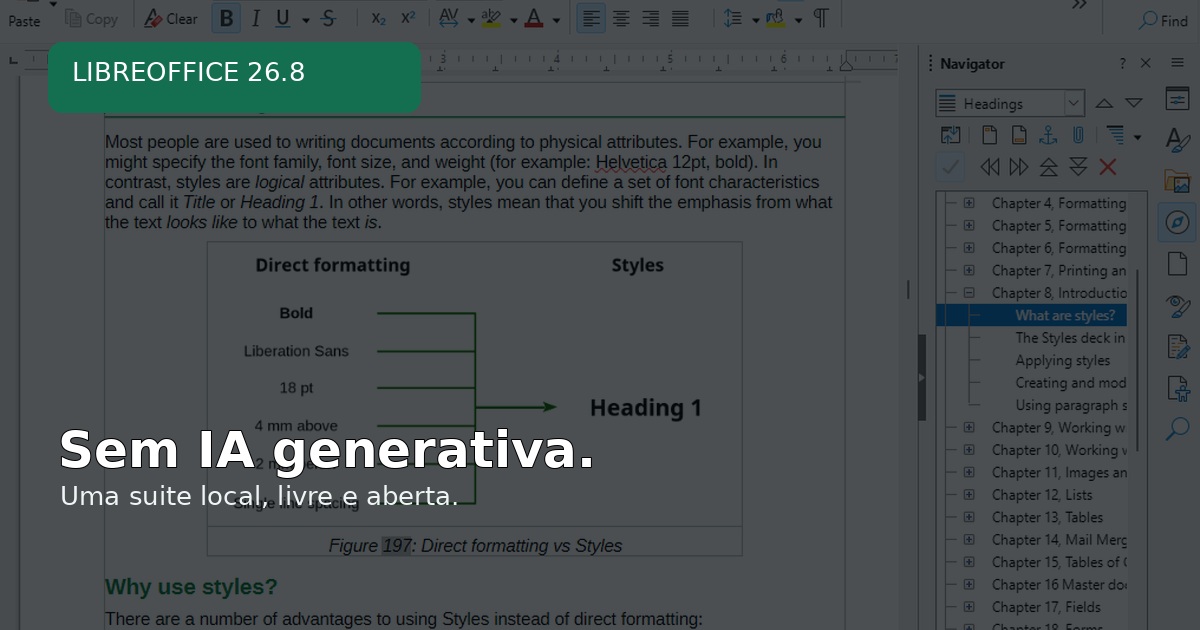1200x630 pixels.
Task: Open the Page sidebar deck
Action: (1178, 264)
